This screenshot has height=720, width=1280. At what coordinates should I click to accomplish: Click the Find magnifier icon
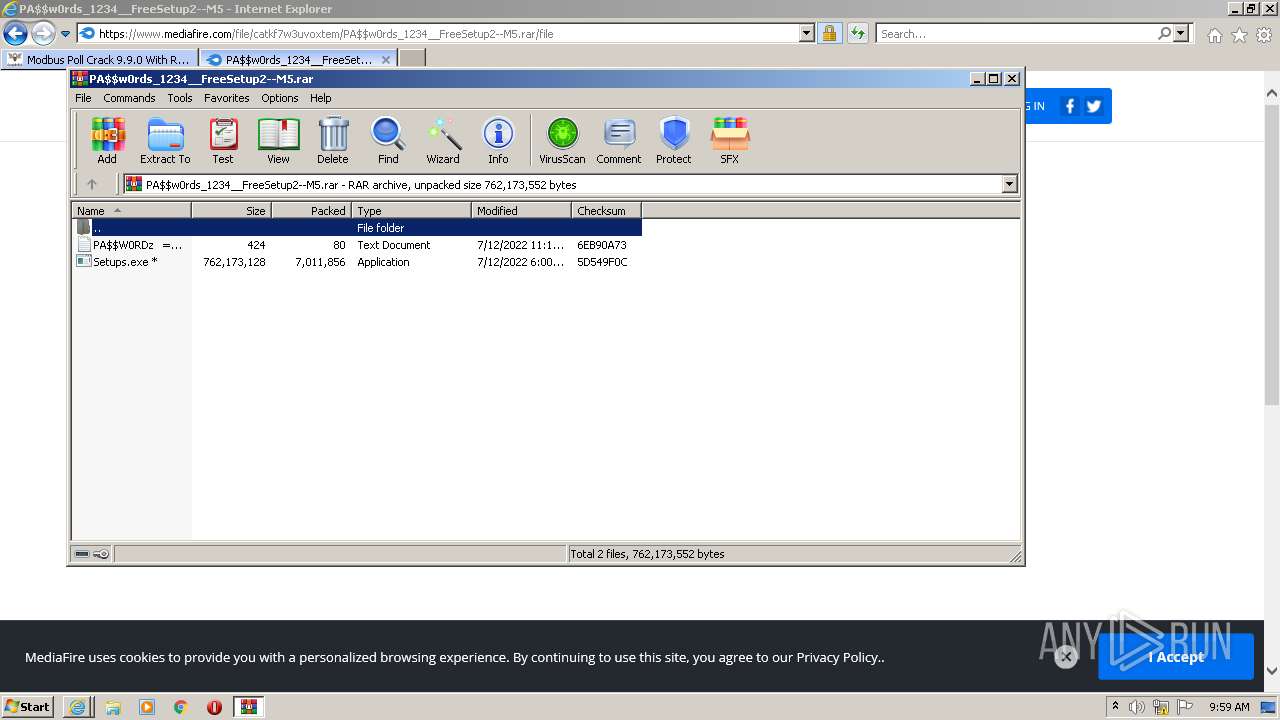coord(388,141)
